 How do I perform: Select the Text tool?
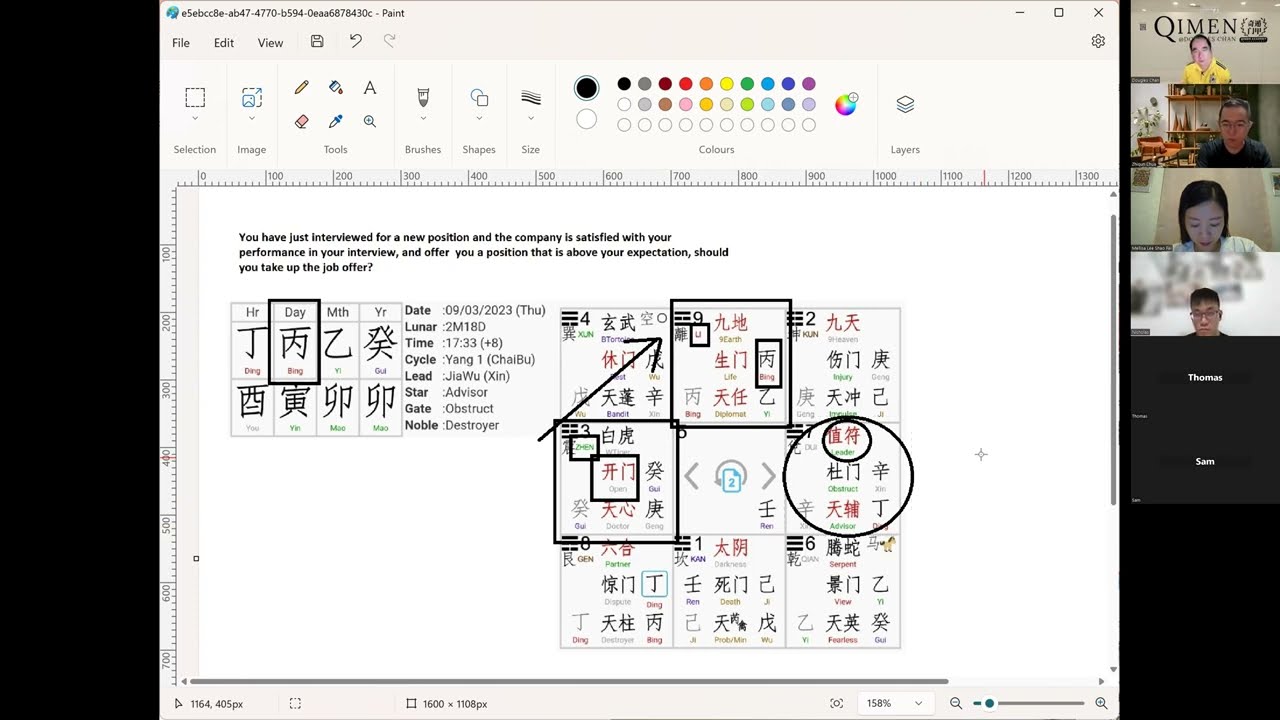370,88
